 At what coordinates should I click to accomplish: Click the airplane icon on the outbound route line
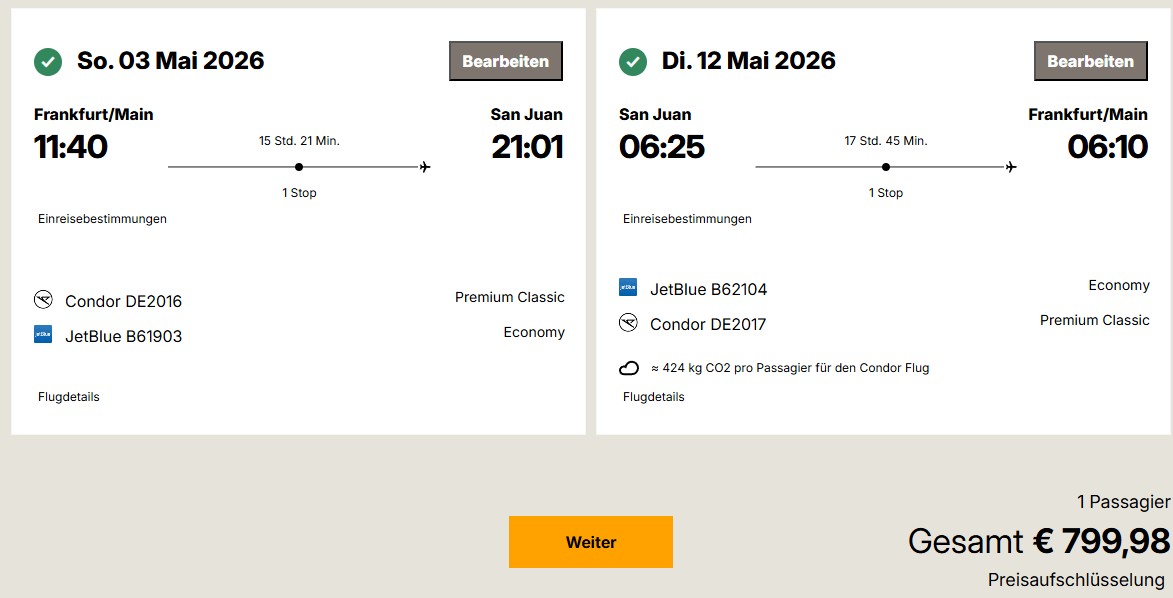[x=425, y=167]
